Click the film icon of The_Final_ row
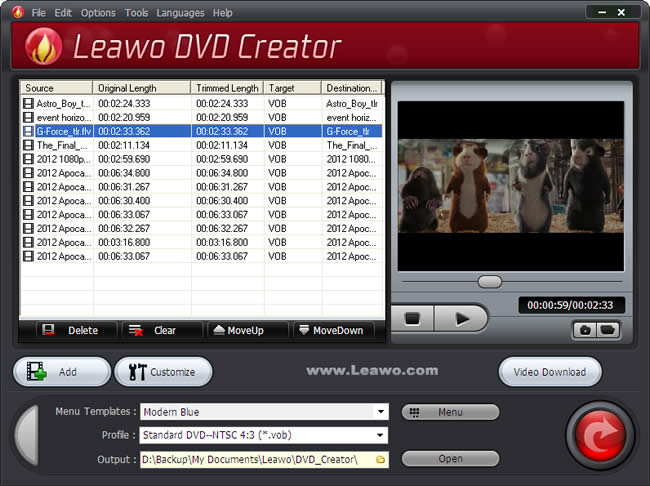Viewport: 650px width, 486px height. point(28,145)
